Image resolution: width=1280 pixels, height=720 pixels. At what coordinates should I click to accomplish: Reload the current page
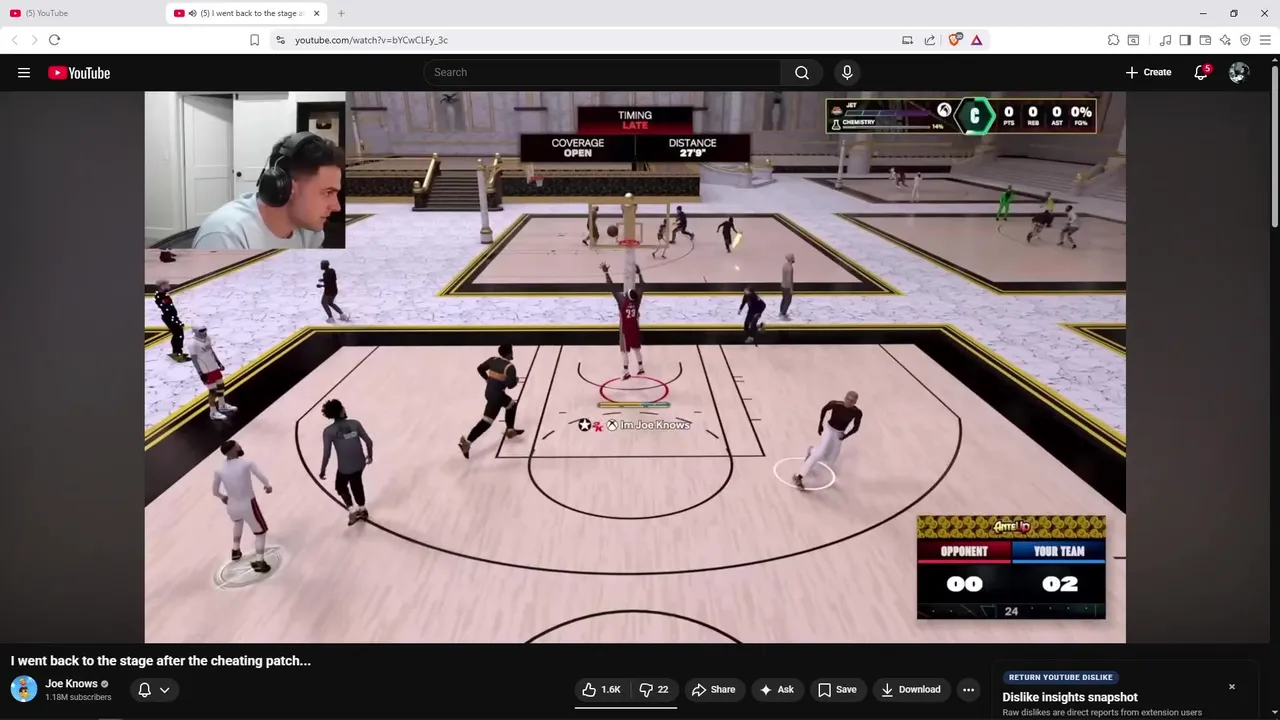pyautogui.click(x=54, y=40)
